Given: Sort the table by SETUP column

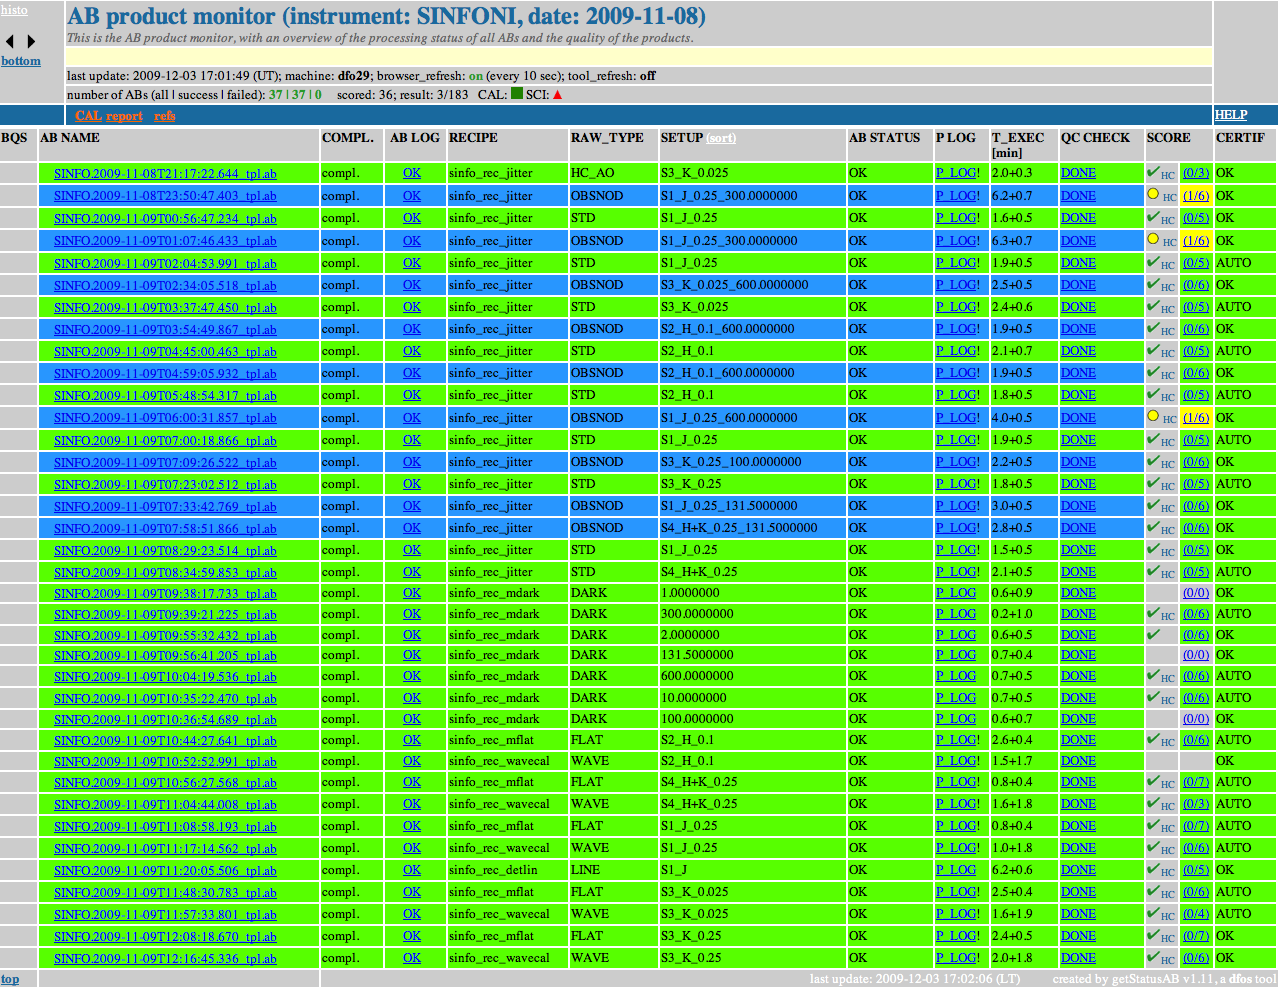Looking at the screenshot, I should (721, 138).
